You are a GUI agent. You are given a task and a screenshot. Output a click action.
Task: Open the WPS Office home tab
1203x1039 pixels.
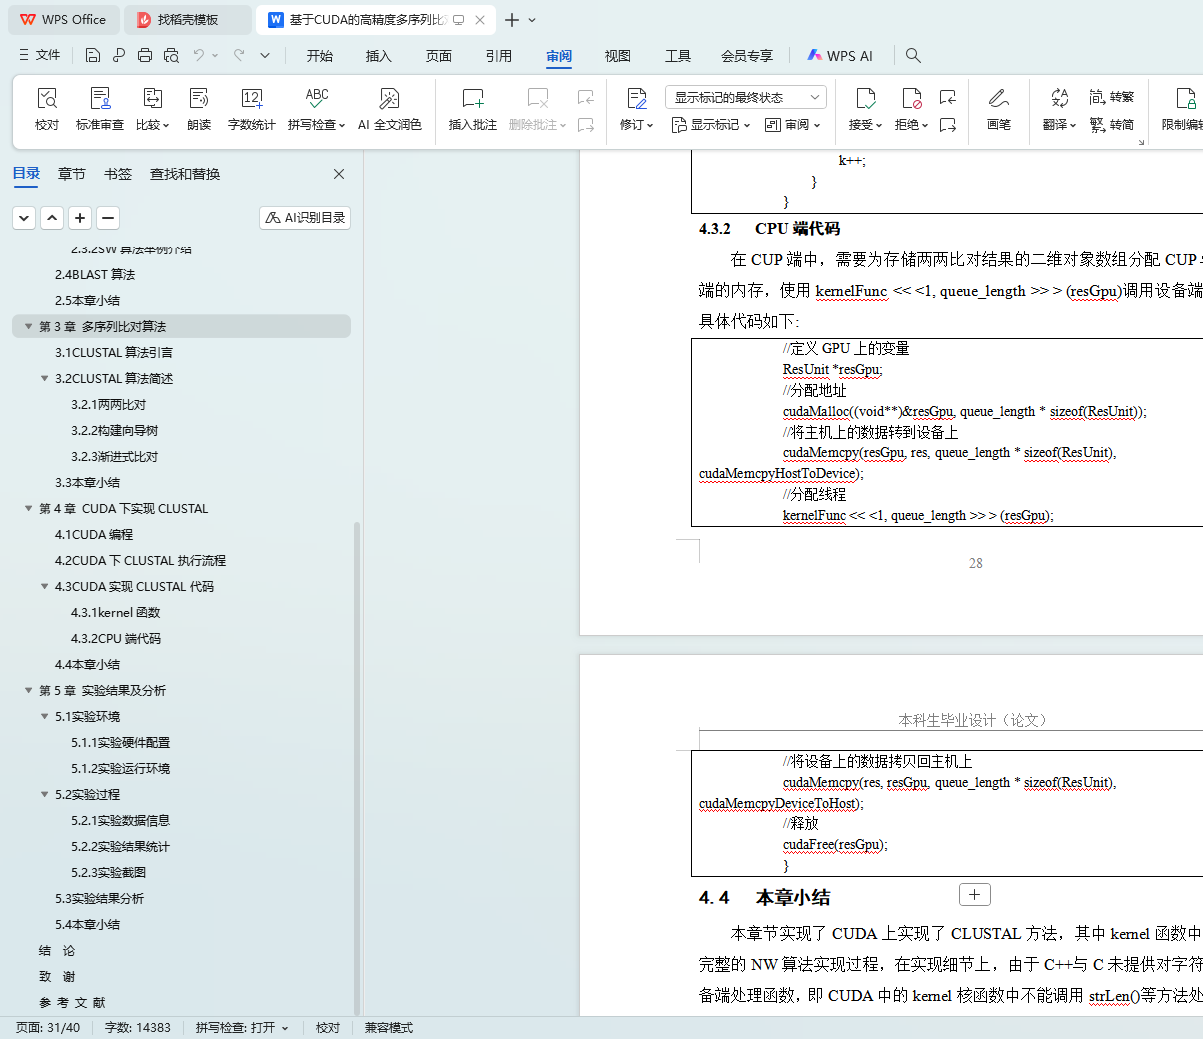[x=63, y=20]
